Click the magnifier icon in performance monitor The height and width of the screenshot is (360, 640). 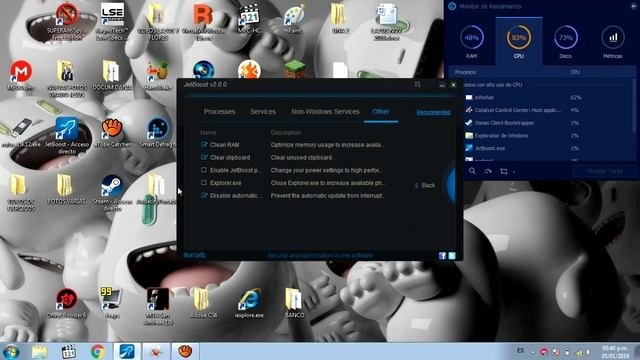click(x=472, y=171)
